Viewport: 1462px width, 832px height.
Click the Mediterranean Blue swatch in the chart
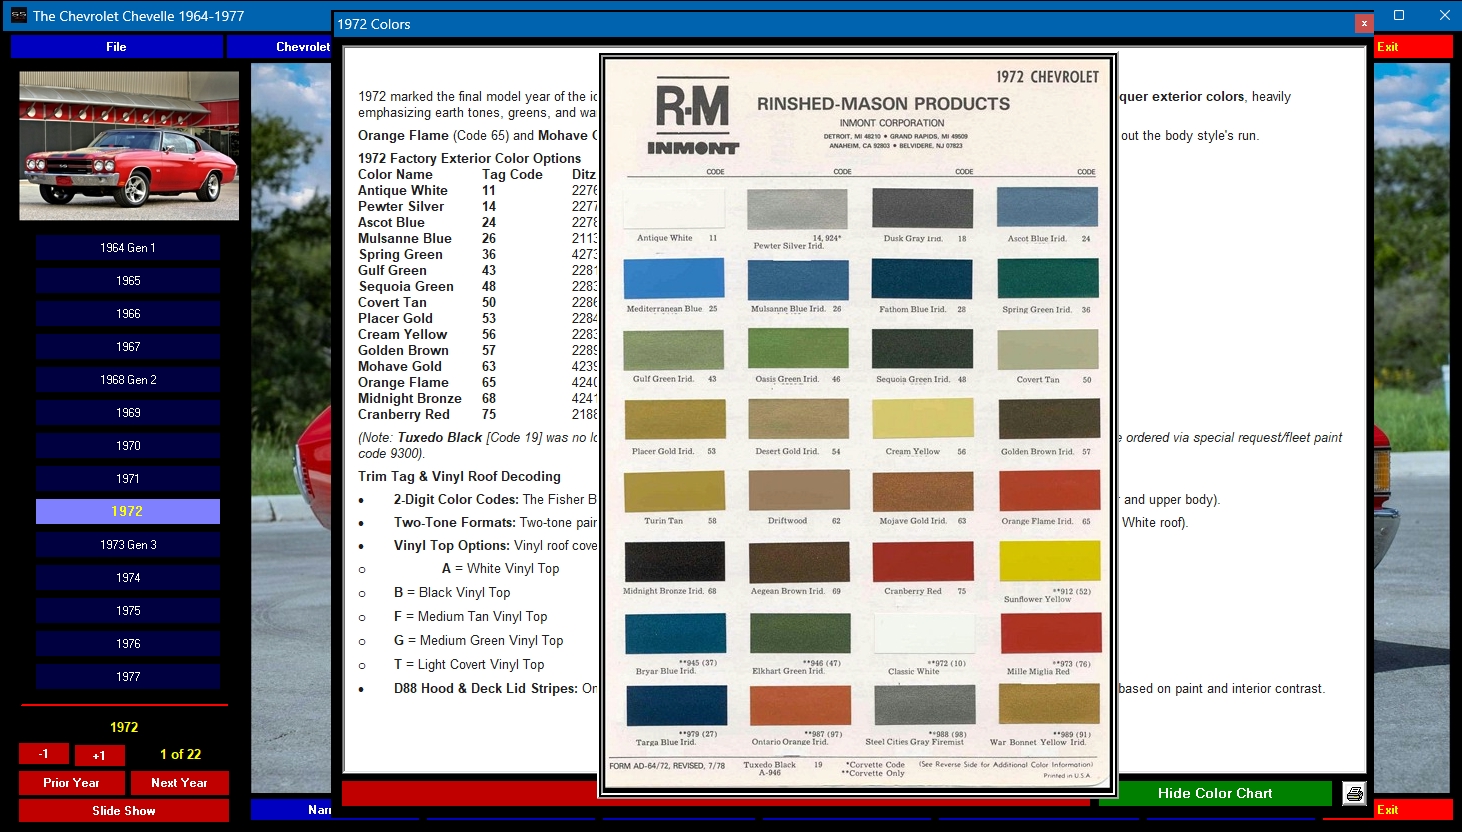point(674,279)
